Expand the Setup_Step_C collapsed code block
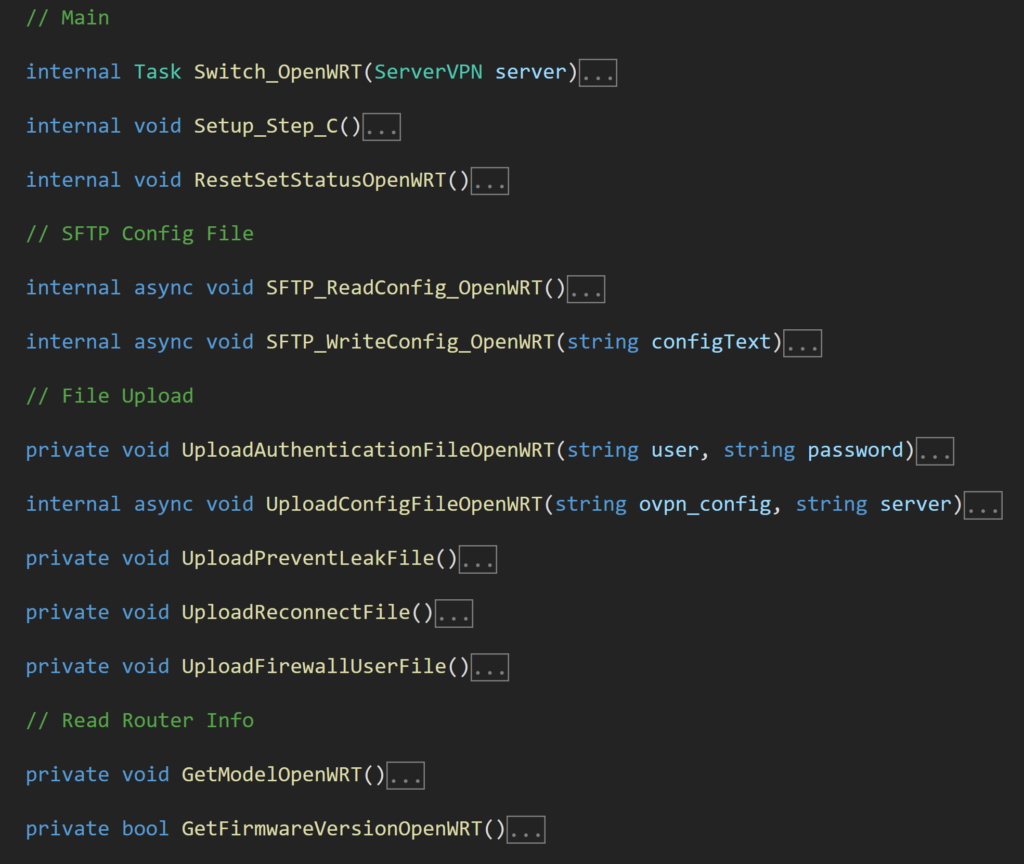The height and width of the screenshot is (864, 1024). click(x=381, y=127)
